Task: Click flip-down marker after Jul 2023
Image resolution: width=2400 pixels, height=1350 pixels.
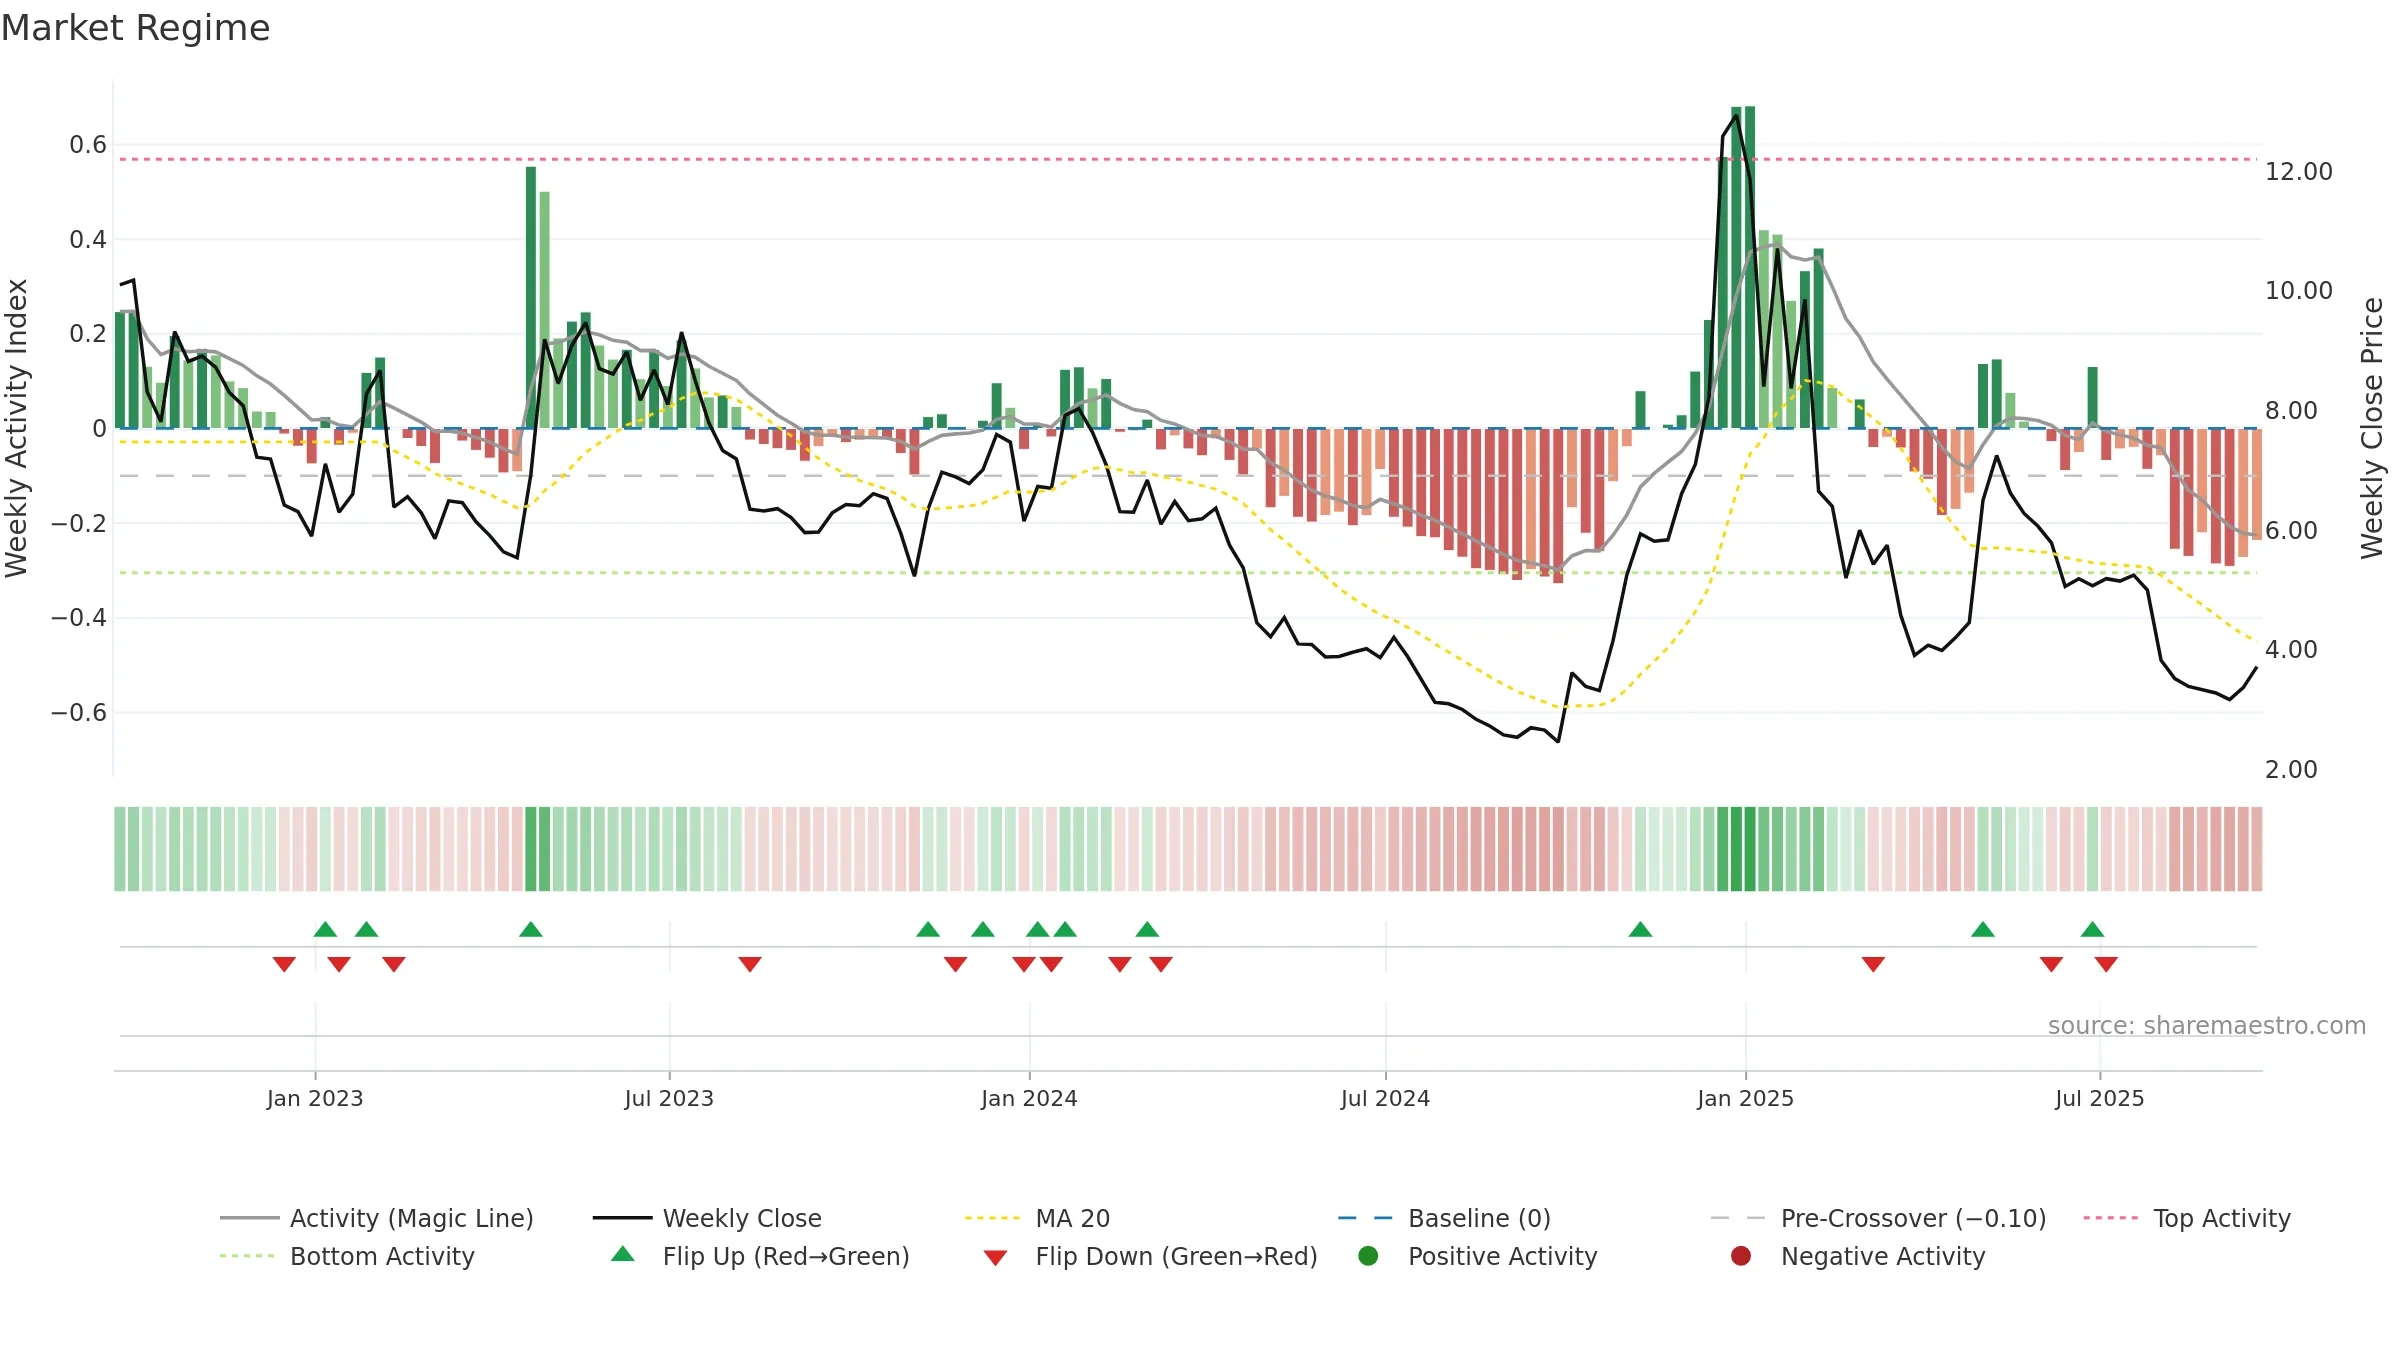Action: [x=750, y=964]
